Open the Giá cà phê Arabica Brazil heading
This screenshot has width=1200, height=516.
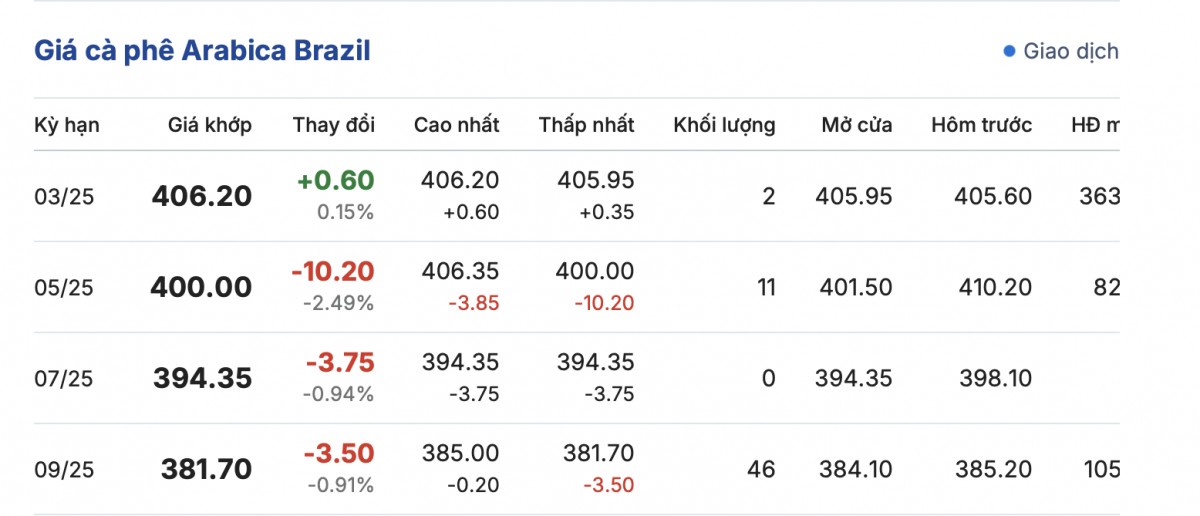tap(203, 51)
